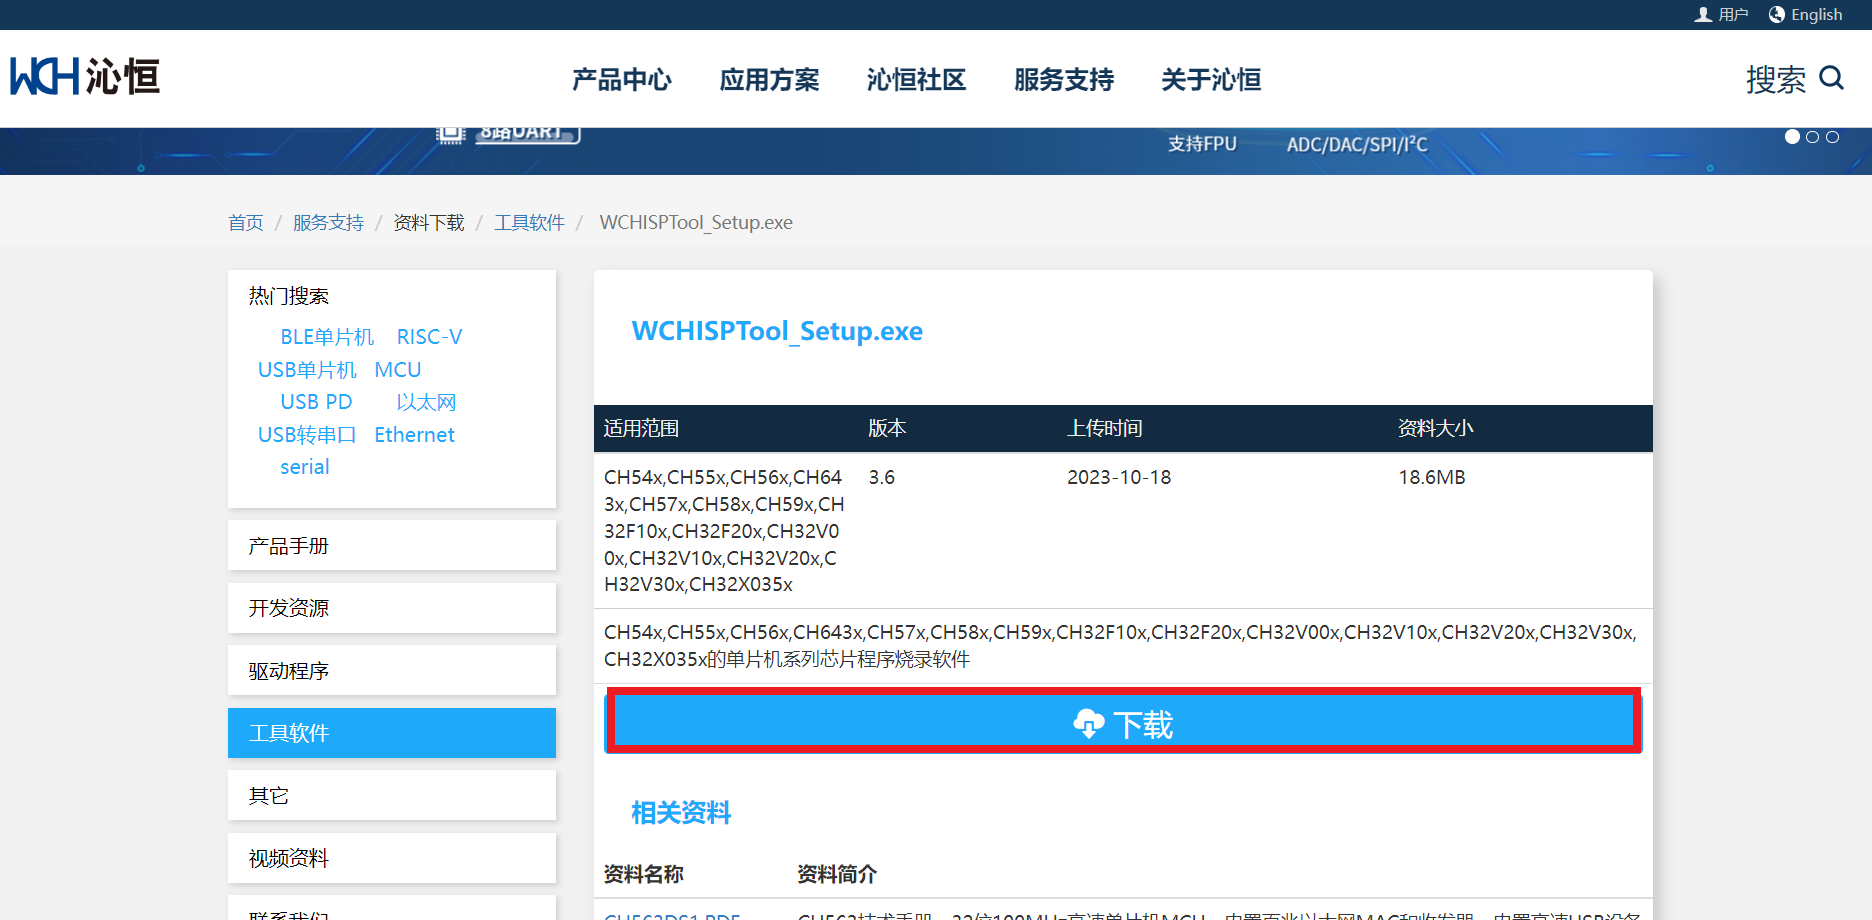Click the MCU hot search tag
Screen dimensions: 1872x920
tap(398, 370)
